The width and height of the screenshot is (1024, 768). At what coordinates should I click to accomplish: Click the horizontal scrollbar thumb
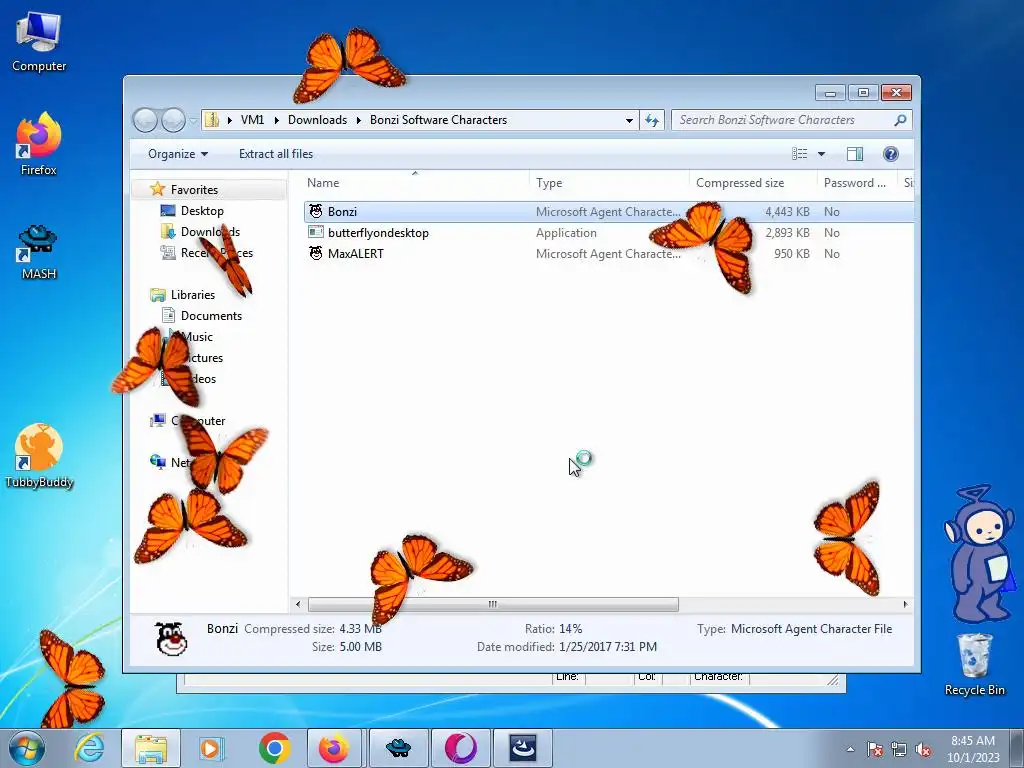point(493,604)
